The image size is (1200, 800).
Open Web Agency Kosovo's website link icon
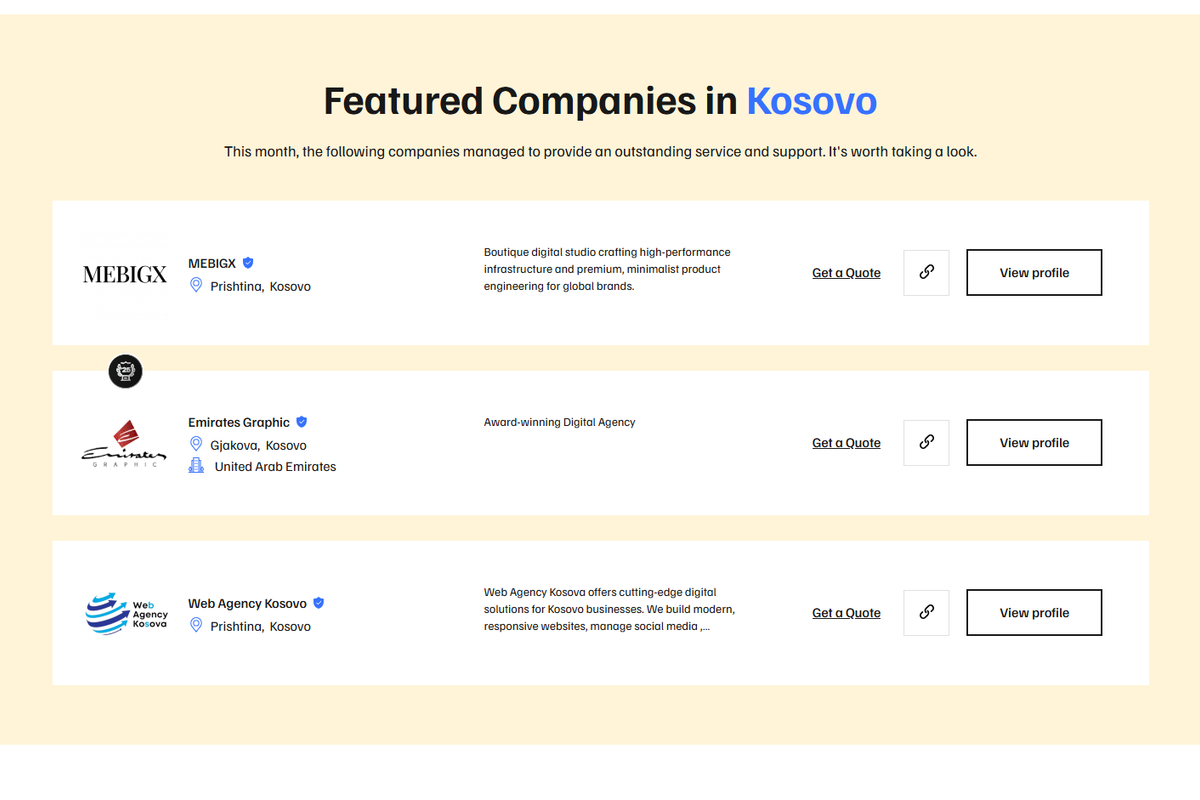[x=925, y=612]
